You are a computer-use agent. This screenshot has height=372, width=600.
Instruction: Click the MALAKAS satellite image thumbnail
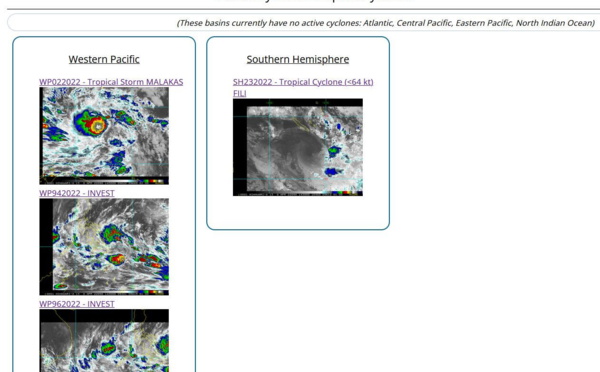coord(104,136)
